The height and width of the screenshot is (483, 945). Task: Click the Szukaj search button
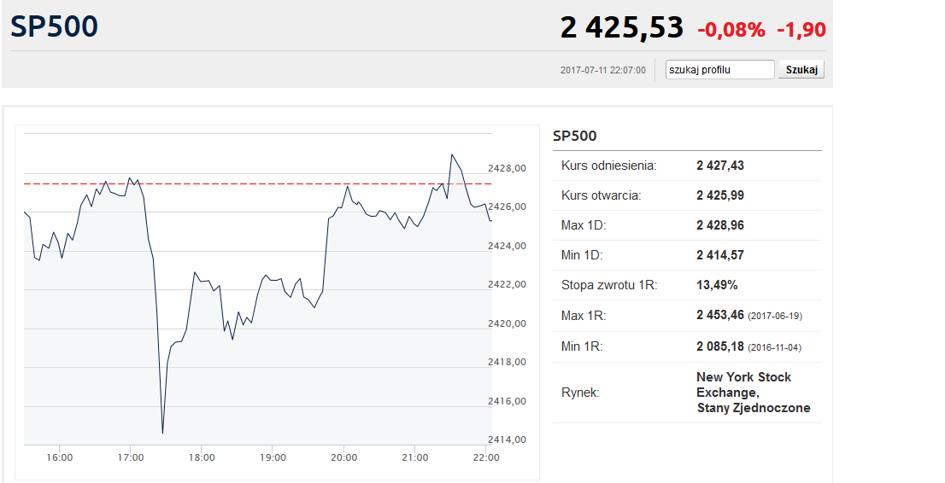[x=801, y=70]
